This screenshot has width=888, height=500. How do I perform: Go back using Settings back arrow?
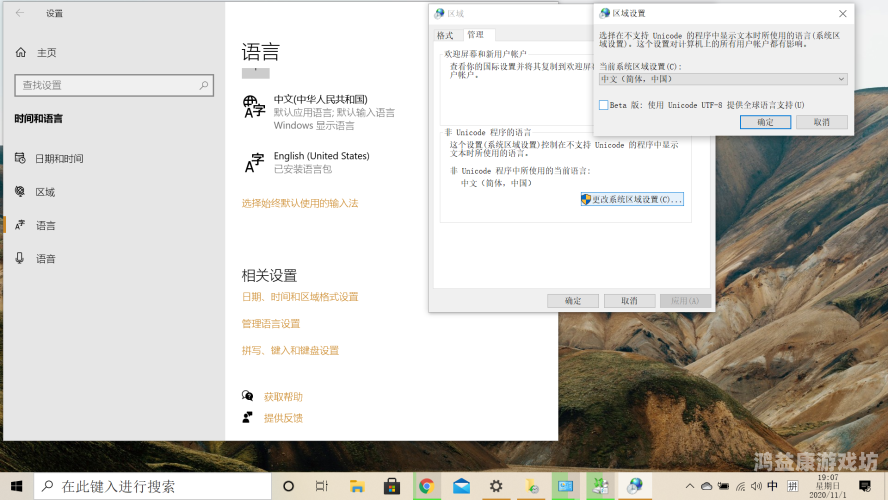[20, 13]
